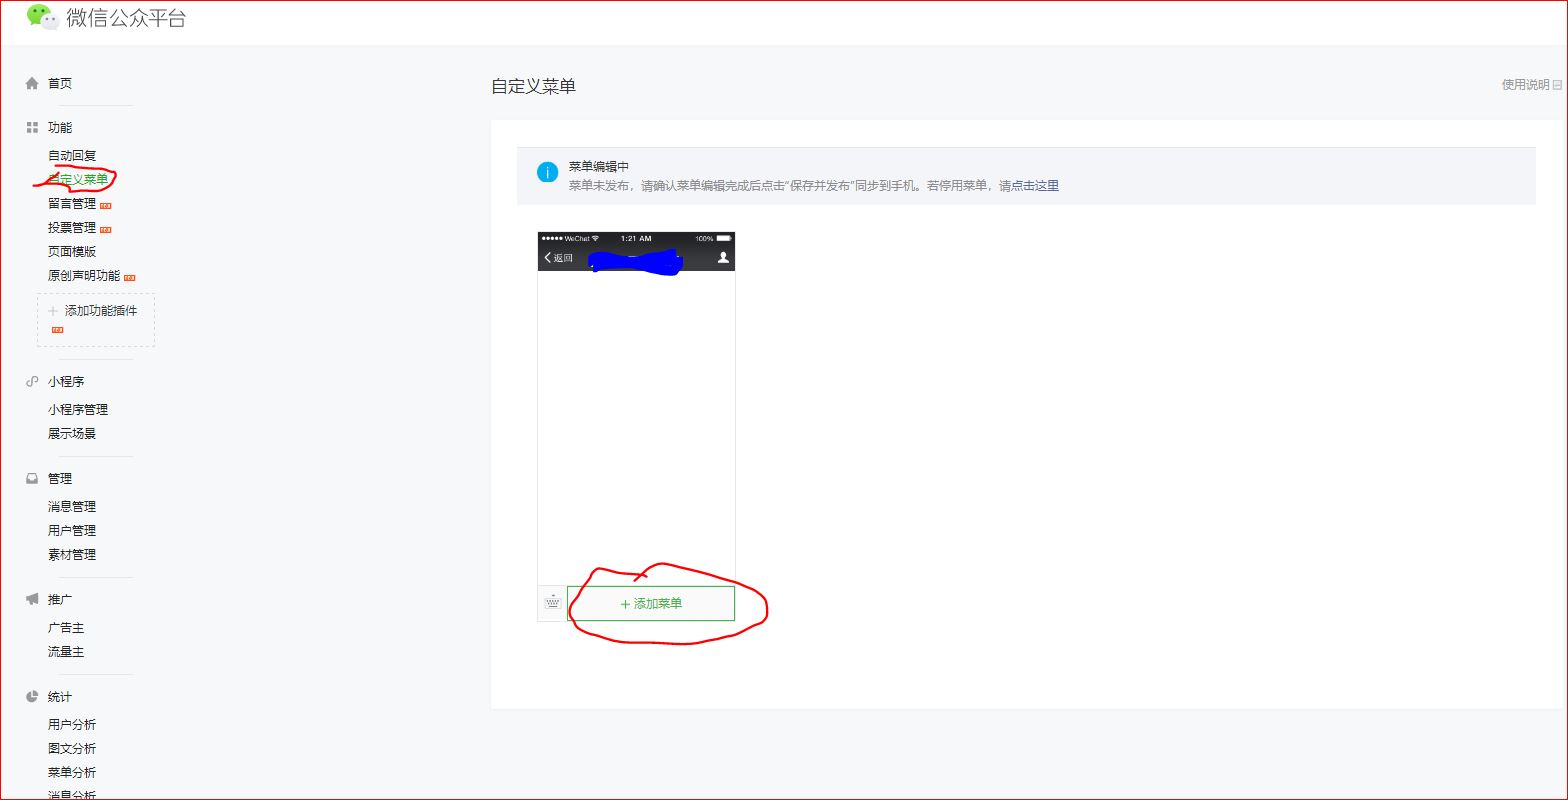Click the 微信公众平台 title text
The width and height of the screenshot is (1568, 800).
[x=126, y=18]
